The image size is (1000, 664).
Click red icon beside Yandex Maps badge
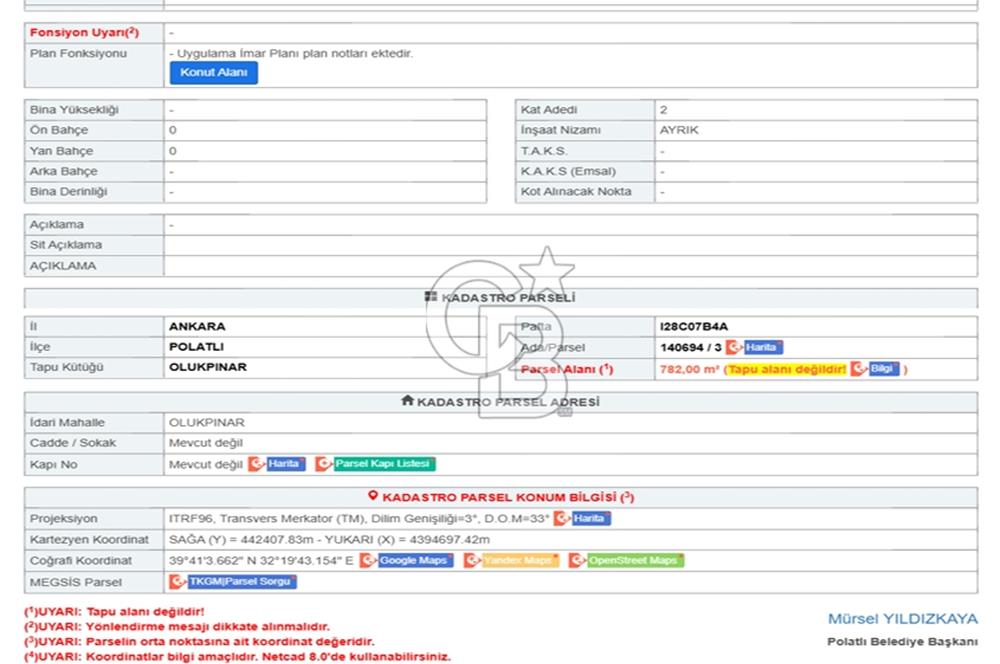coord(472,561)
